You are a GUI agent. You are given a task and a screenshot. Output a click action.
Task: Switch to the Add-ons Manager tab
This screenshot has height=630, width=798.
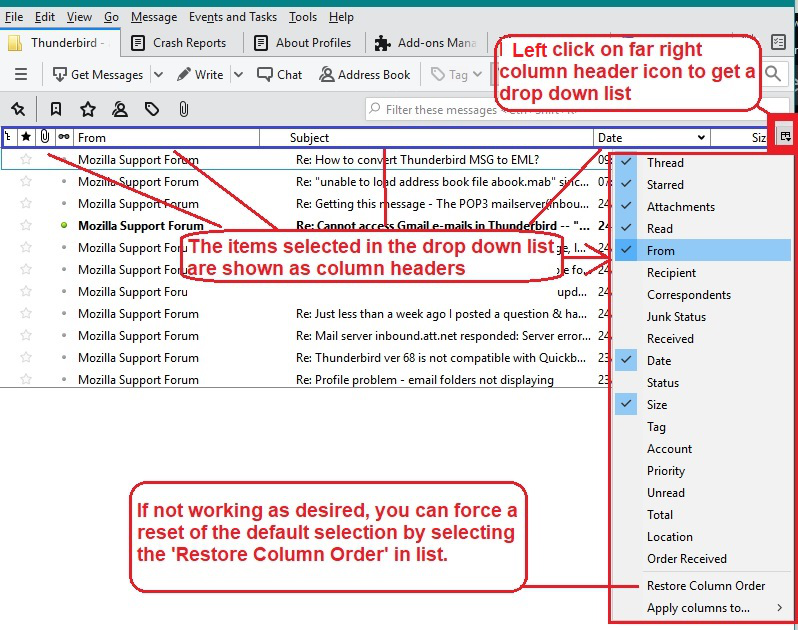coord(426,43)
